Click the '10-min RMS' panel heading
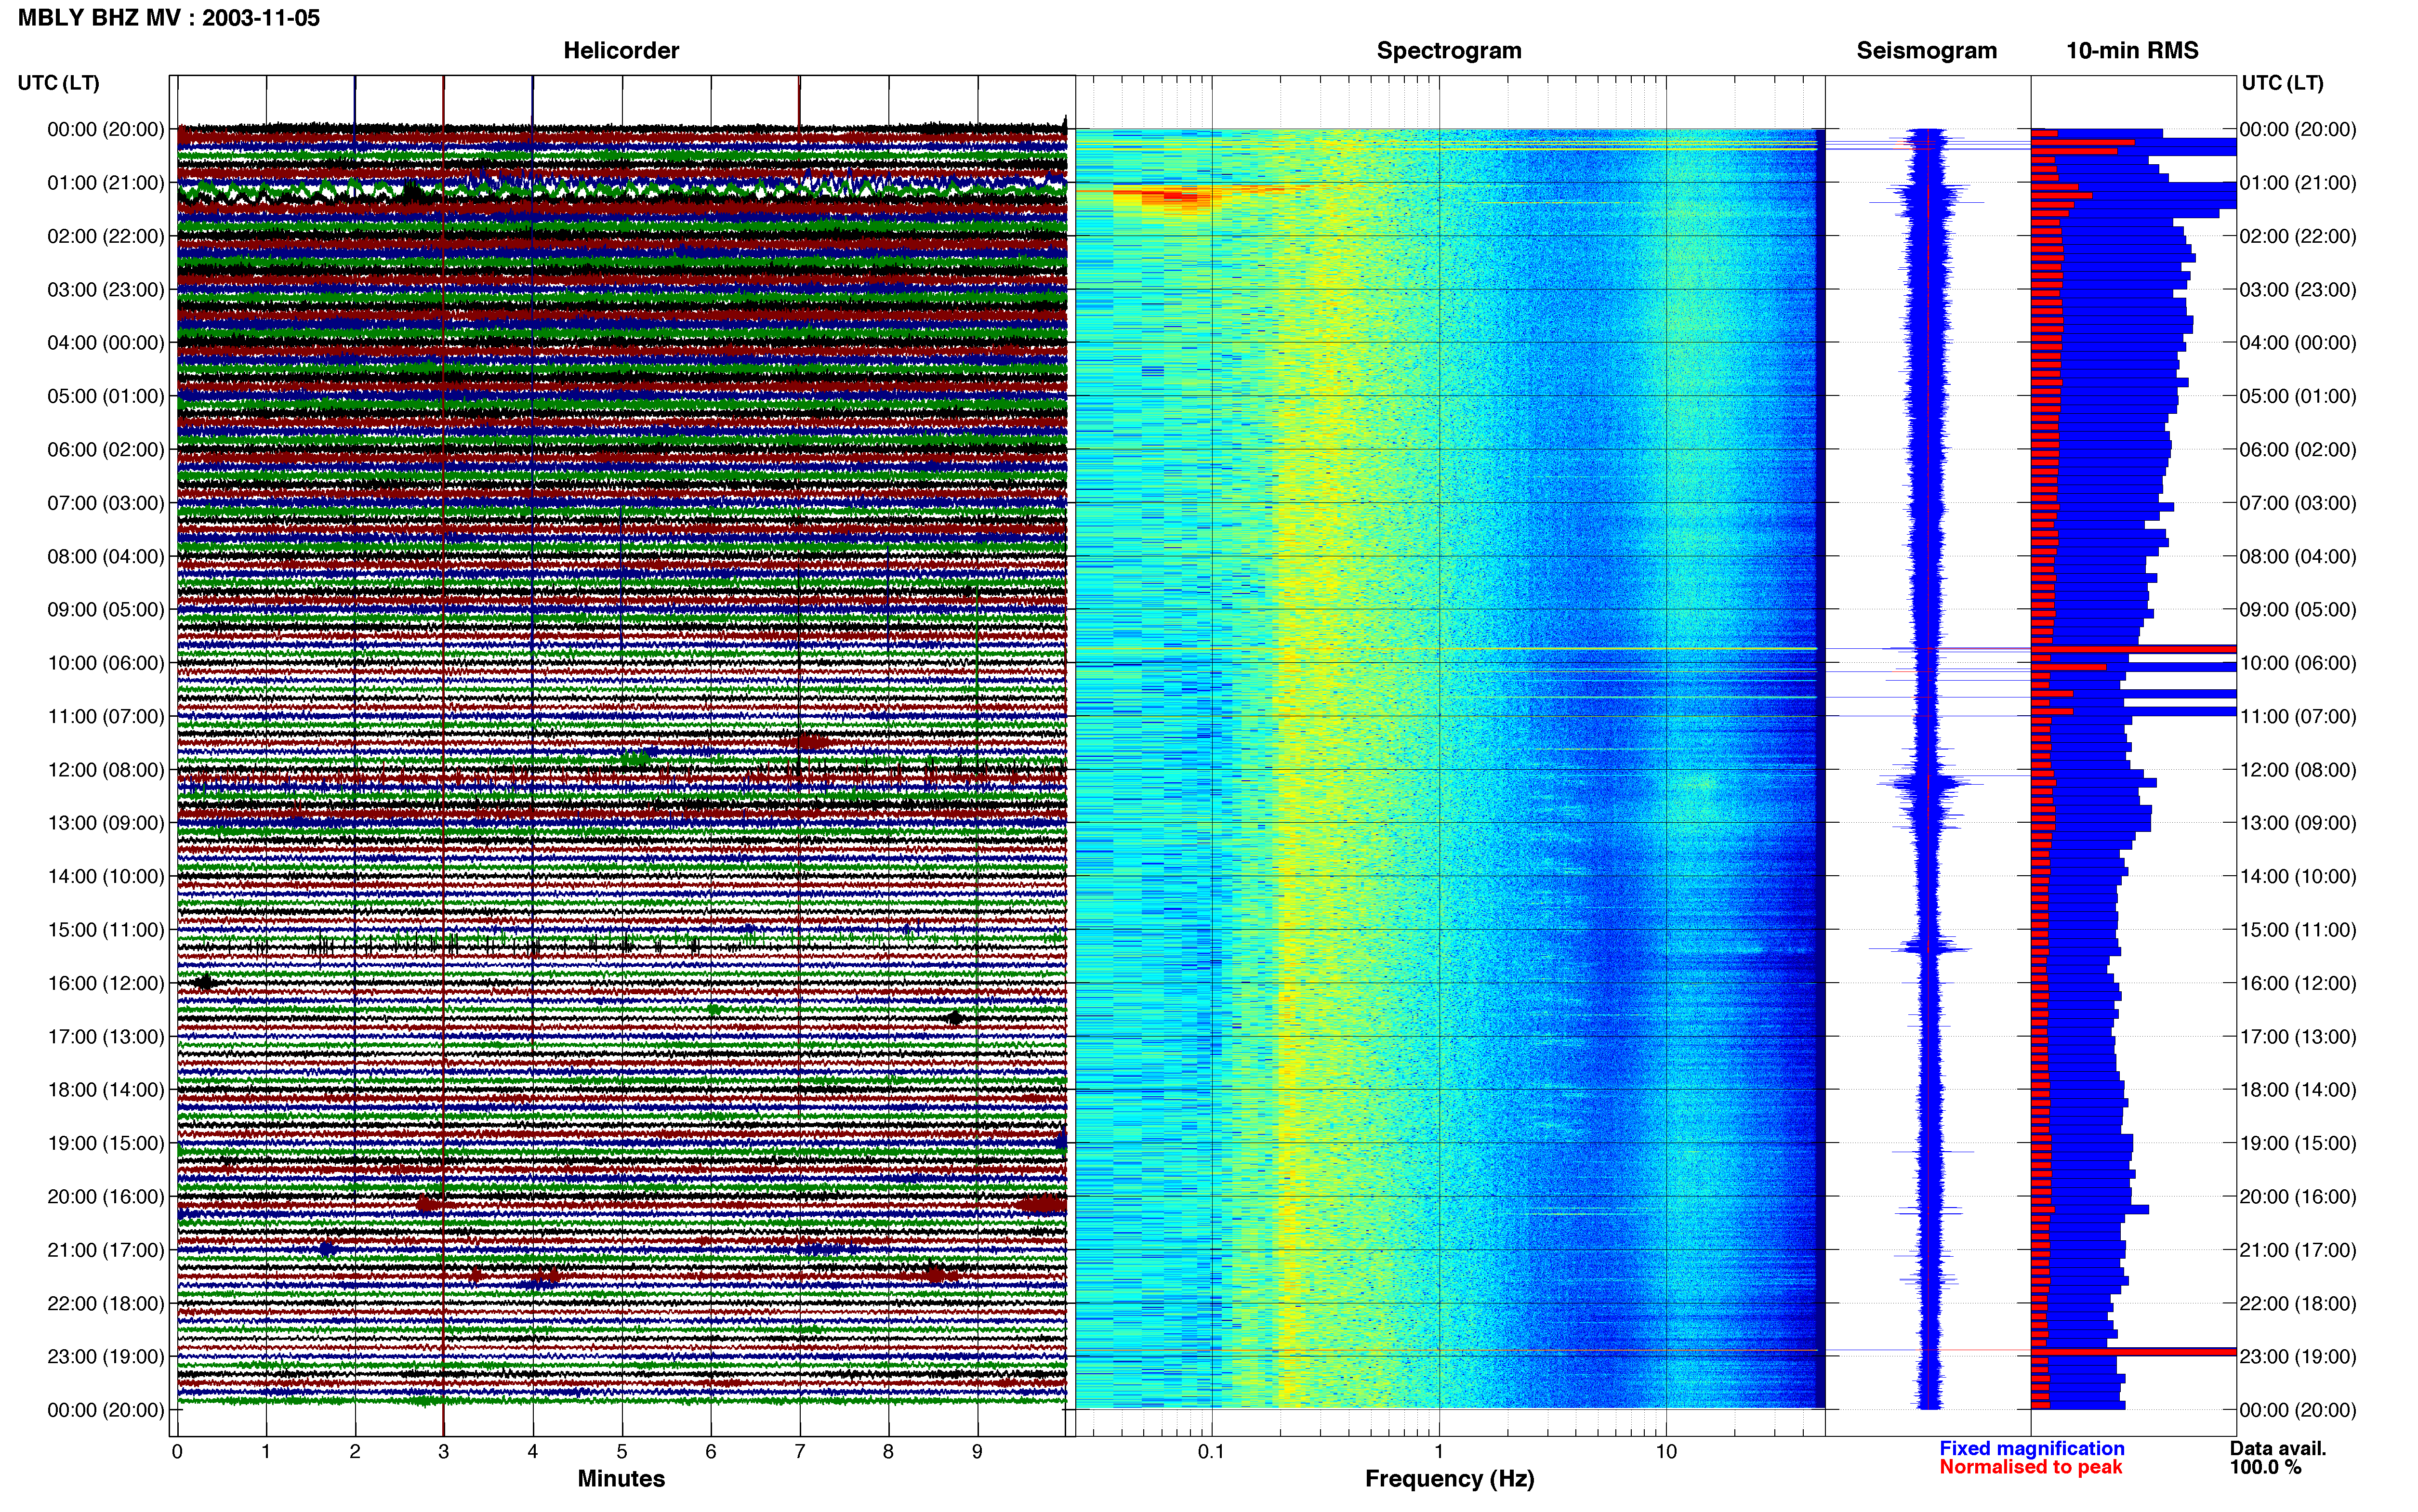This screenshot has width=2418, height=1512. pyautogui.click(x=2132, y=51)
